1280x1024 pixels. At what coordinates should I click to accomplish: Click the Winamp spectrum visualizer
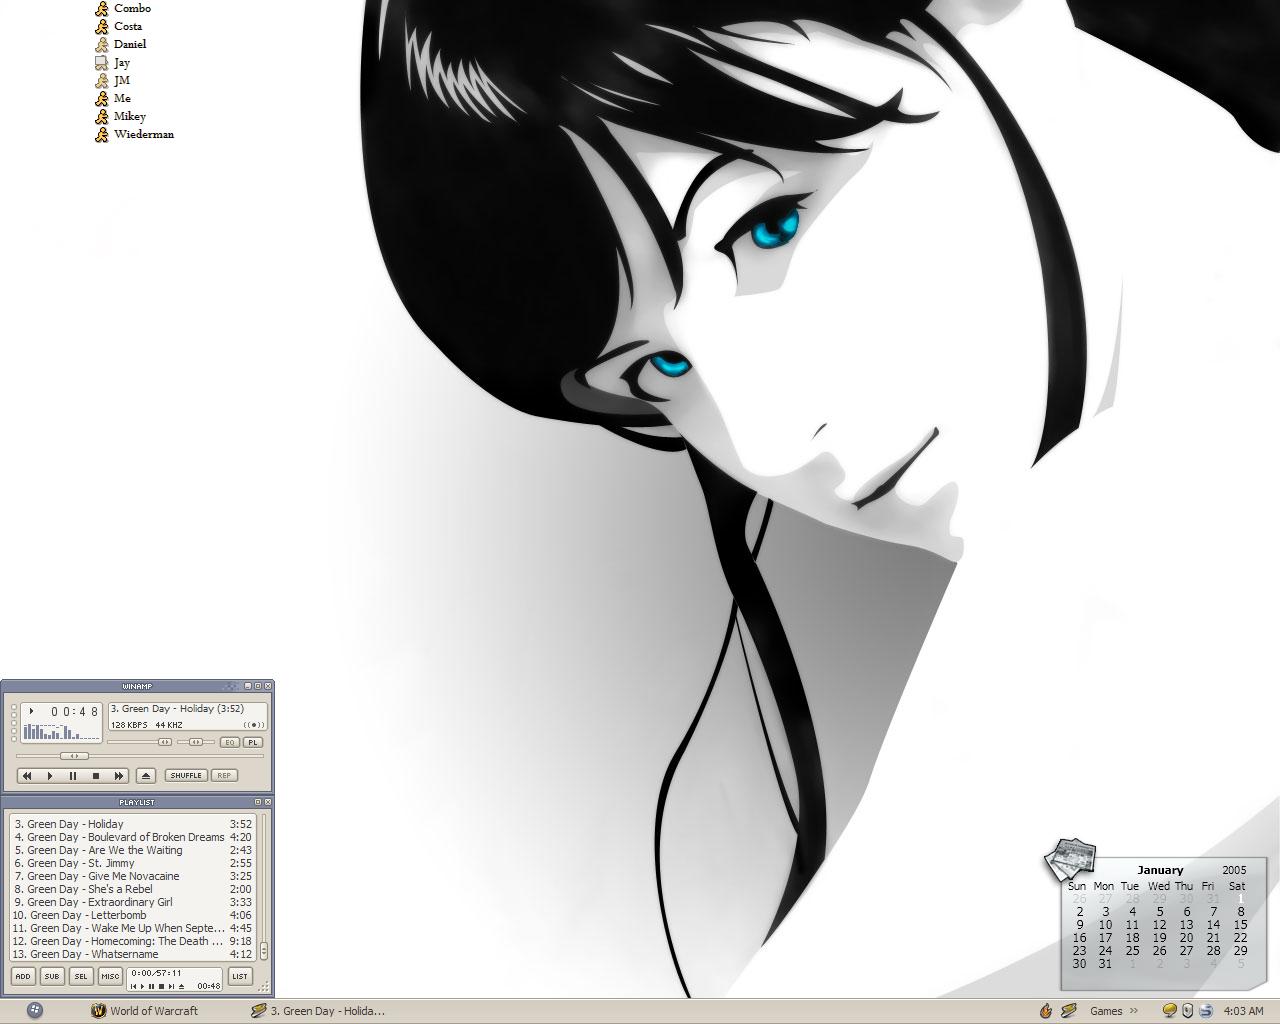61,731
